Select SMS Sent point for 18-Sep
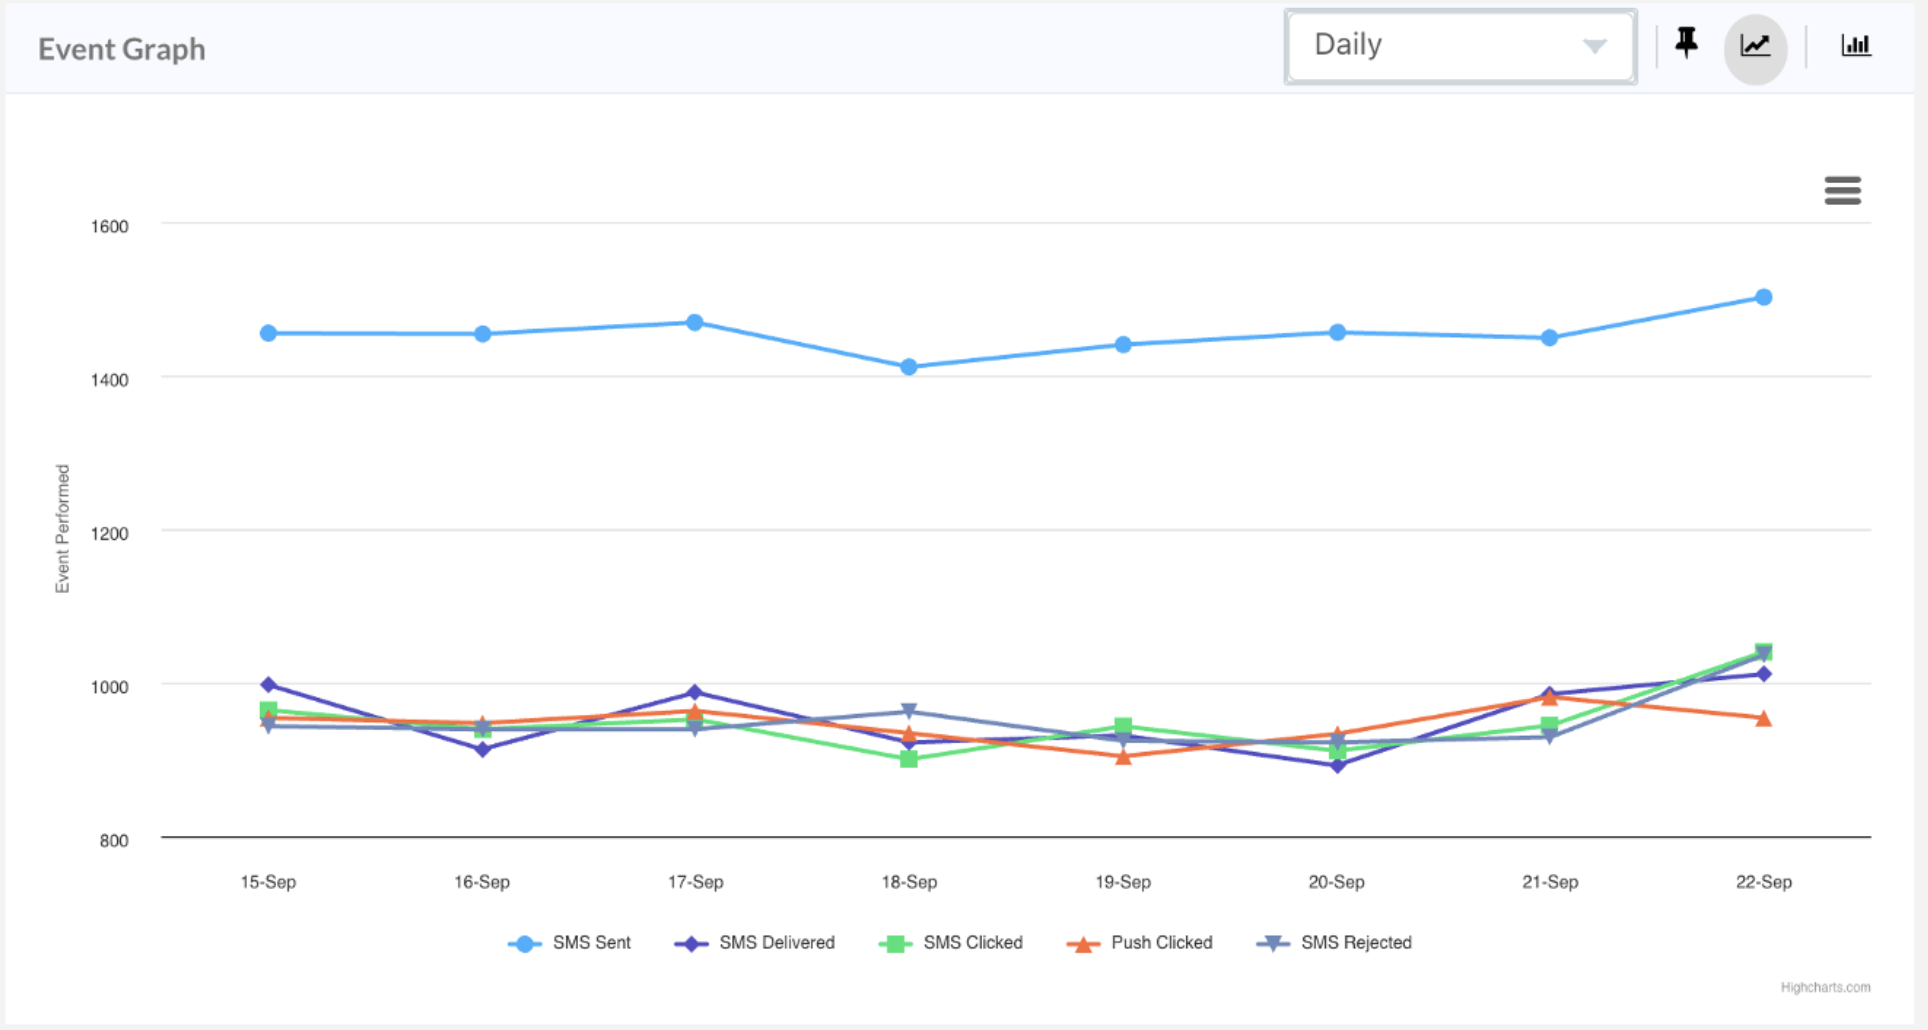This screenshot has width=1928, height=1030. 909,367
